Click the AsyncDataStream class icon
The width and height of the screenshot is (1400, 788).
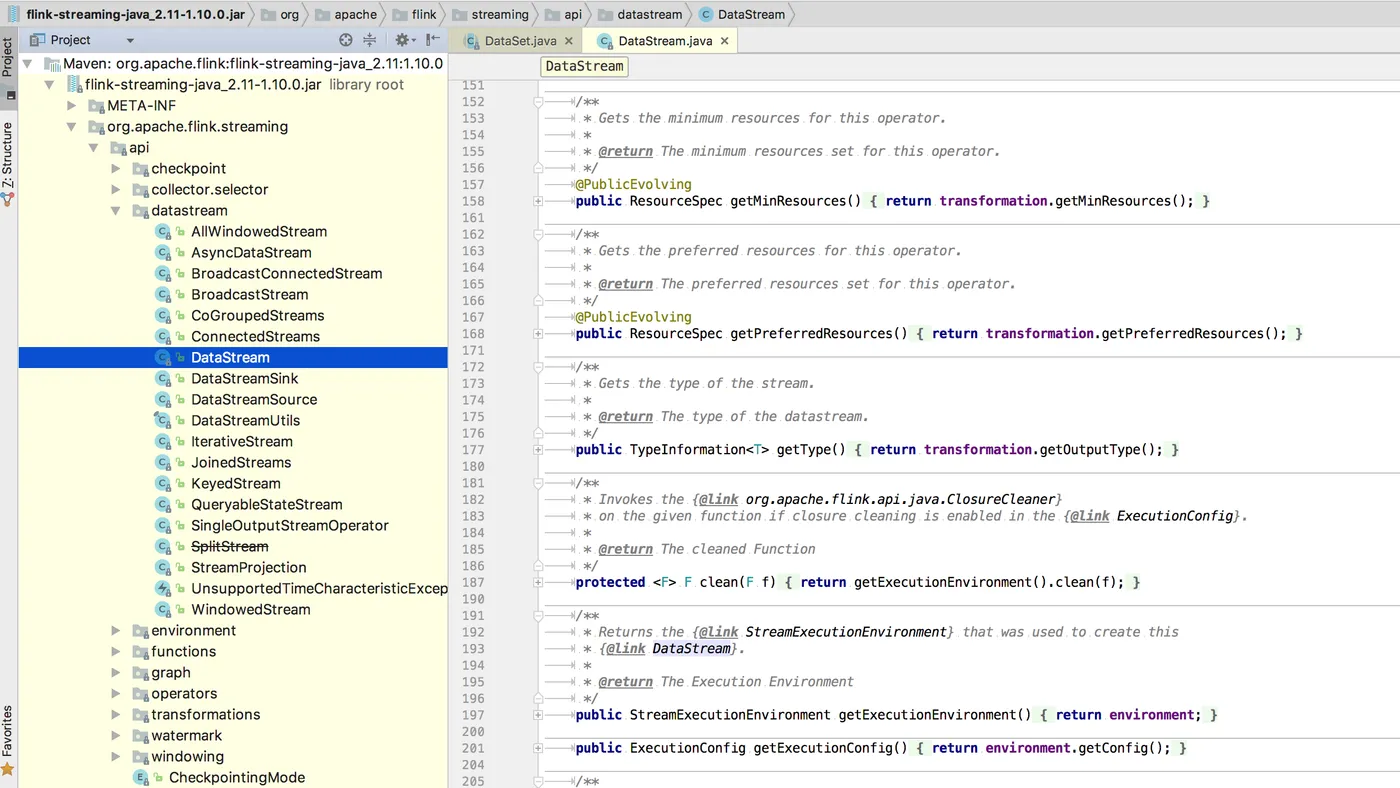(x=163, y=252)
